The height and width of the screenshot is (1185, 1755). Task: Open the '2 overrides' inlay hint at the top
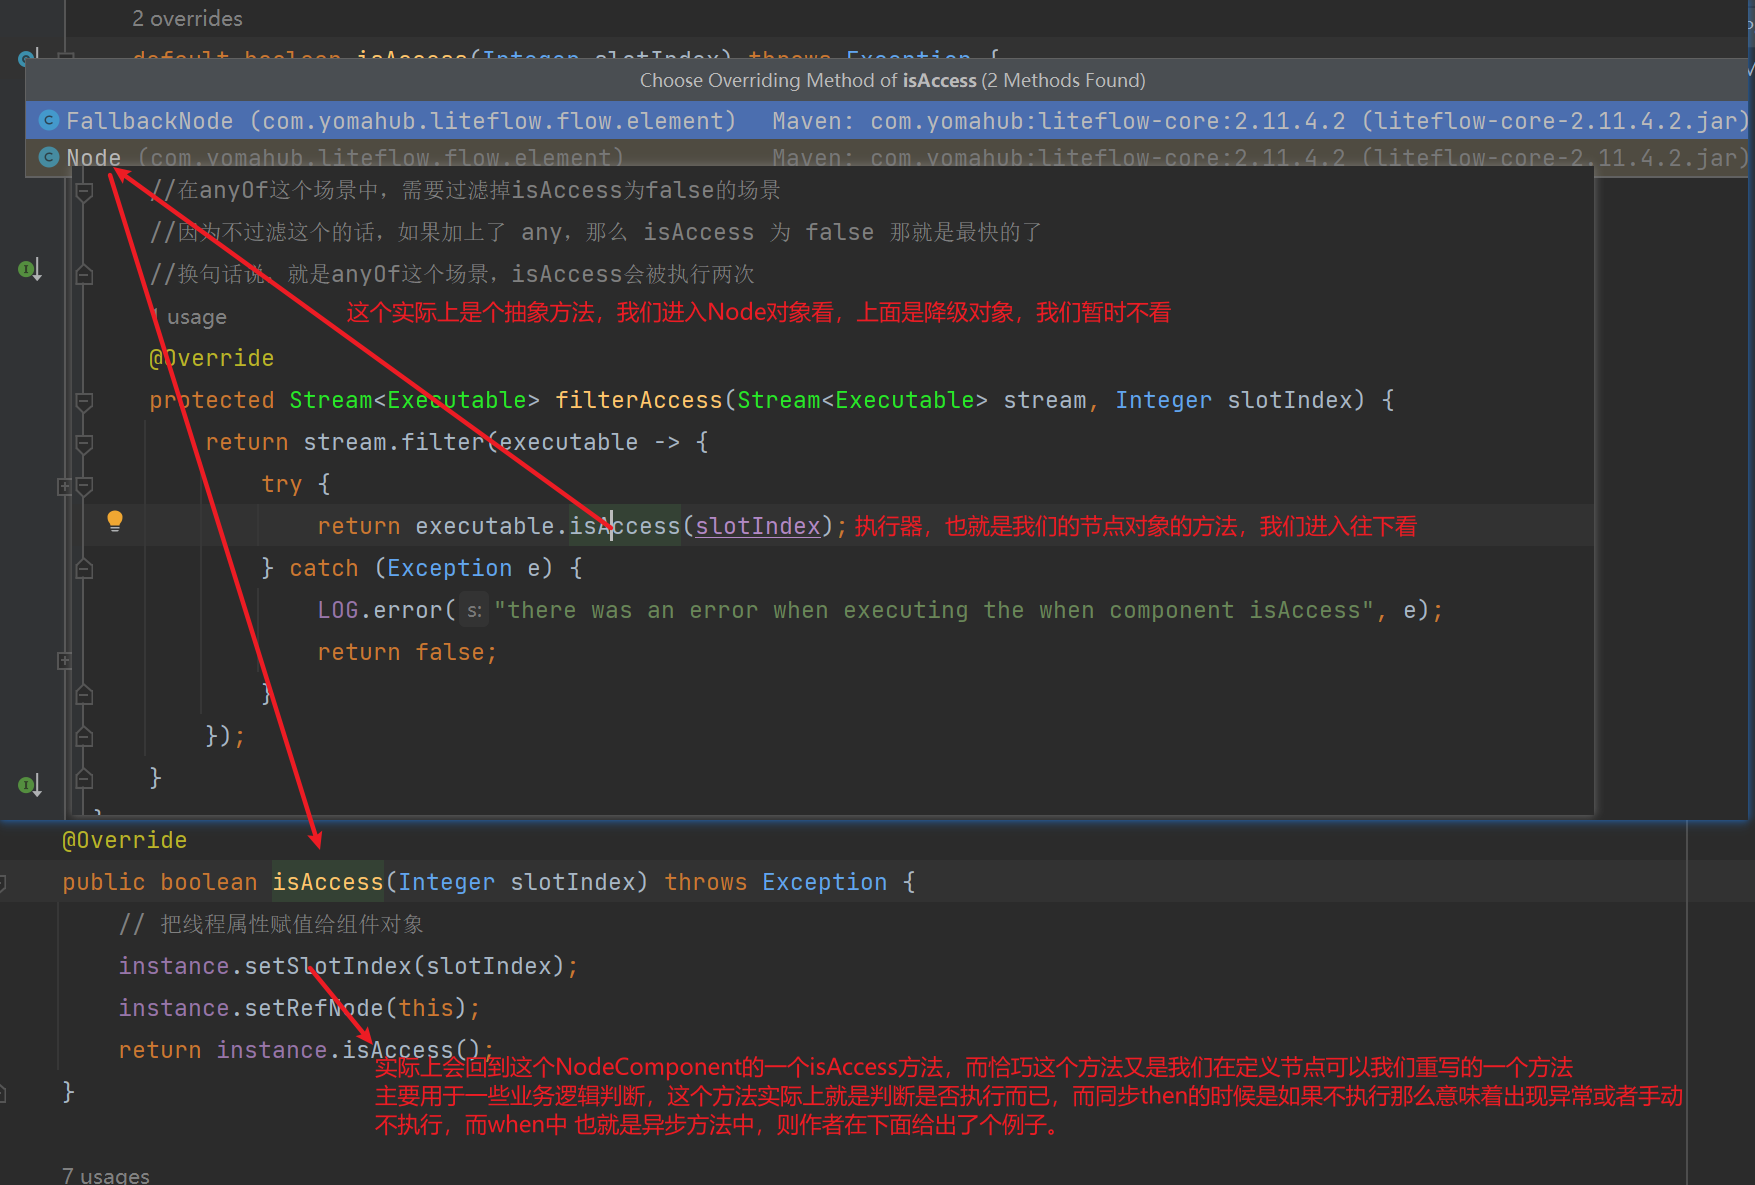(187, 18)
